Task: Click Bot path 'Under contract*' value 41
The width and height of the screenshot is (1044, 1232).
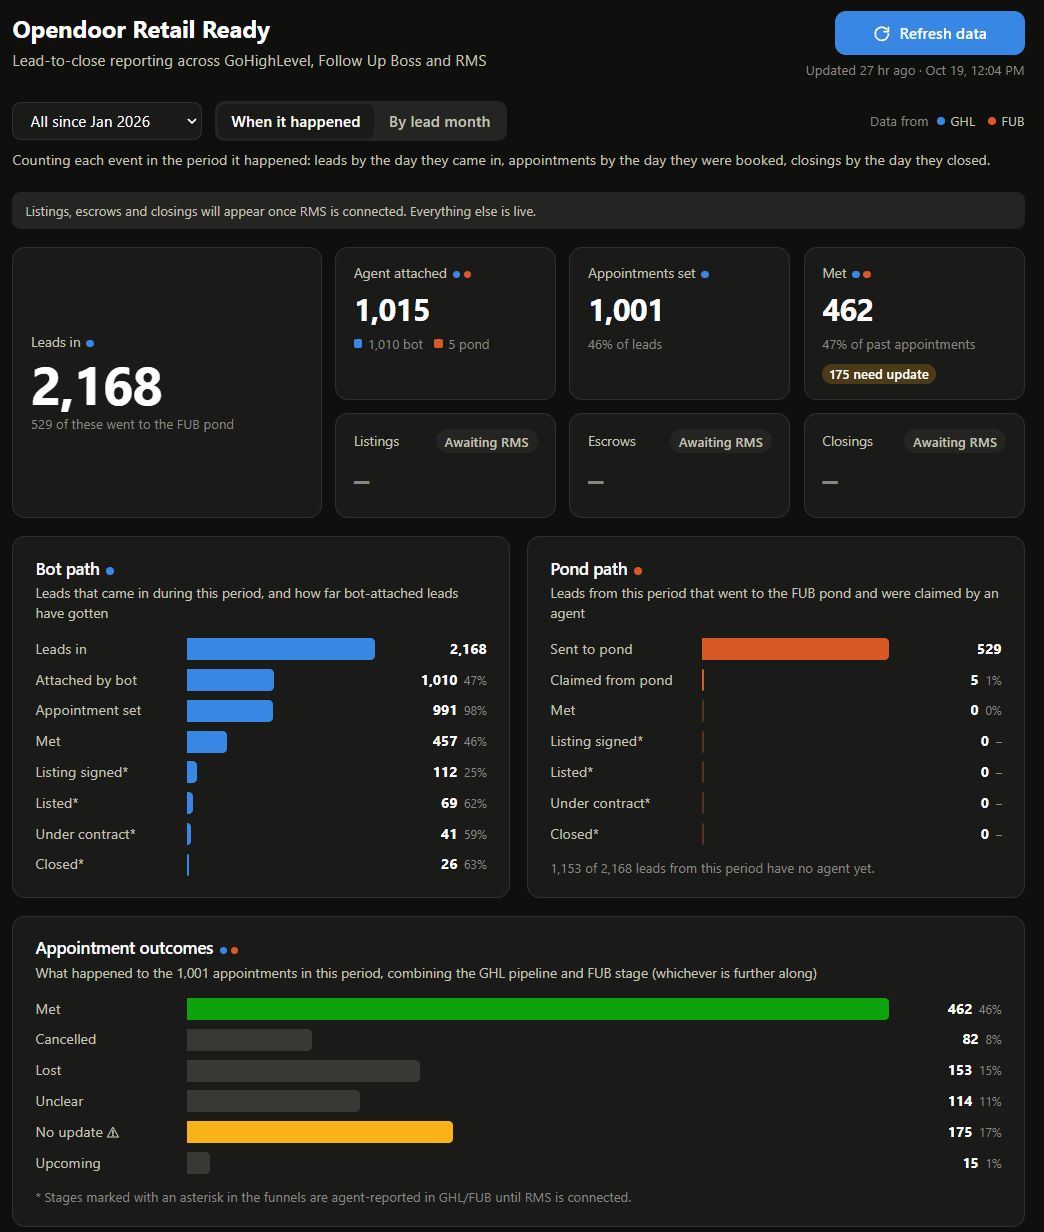Action: [x=449, y=834]
